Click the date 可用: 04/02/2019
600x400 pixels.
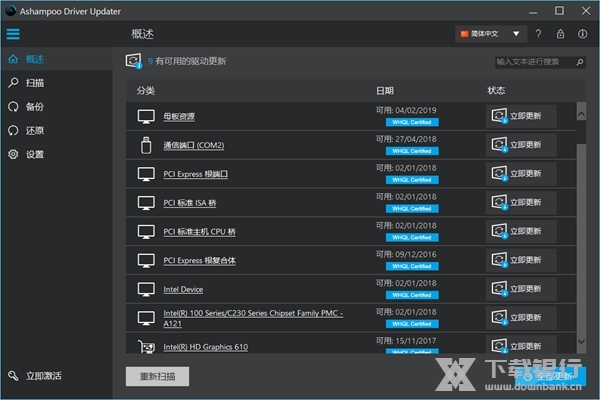[406, 110]
